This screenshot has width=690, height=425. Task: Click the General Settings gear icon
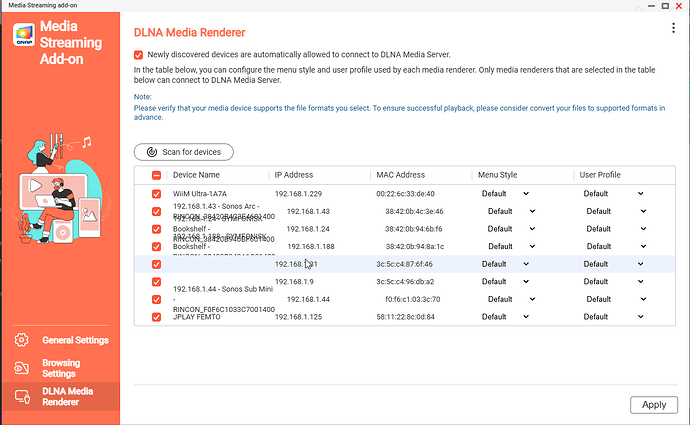[22, 340]
